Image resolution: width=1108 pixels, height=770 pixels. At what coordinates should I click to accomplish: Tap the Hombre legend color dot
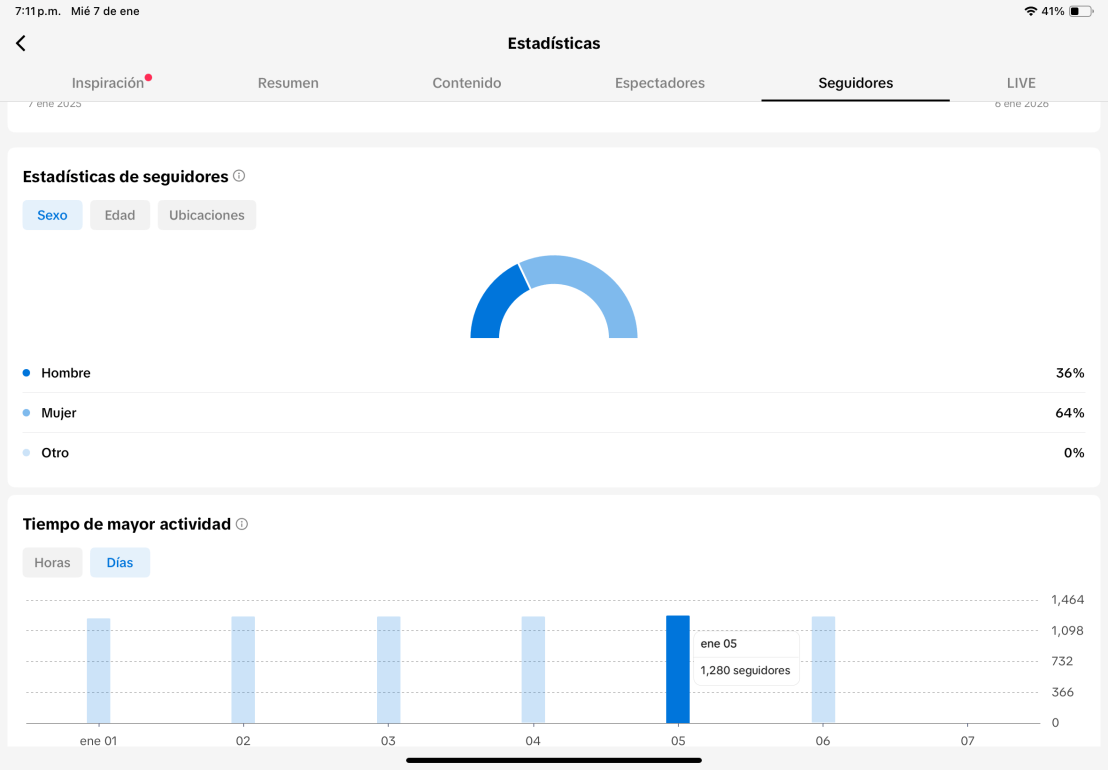click(x=26, y=373)
